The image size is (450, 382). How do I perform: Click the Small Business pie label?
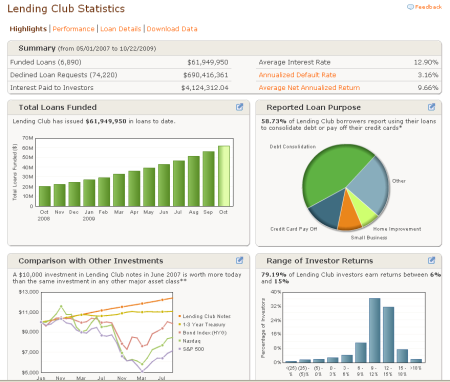tap(369, 238)
